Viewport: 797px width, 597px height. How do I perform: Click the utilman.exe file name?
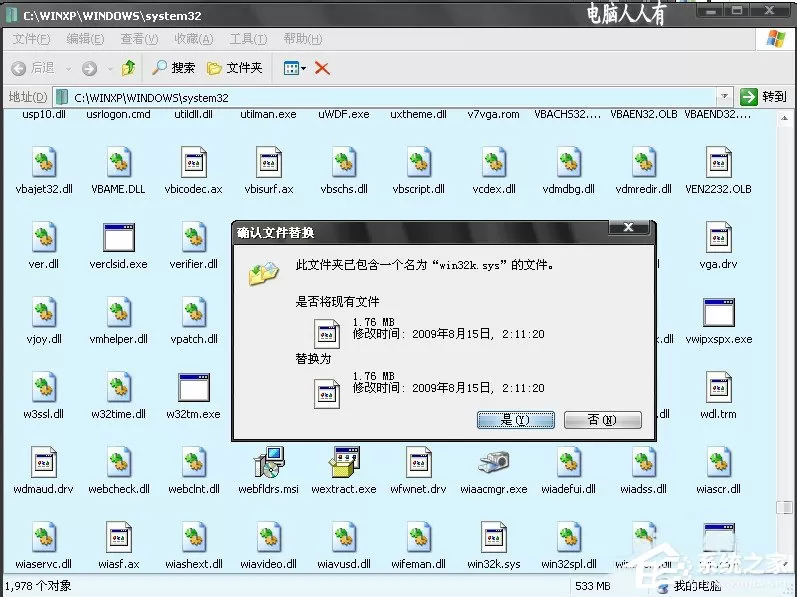click(268, 114)
